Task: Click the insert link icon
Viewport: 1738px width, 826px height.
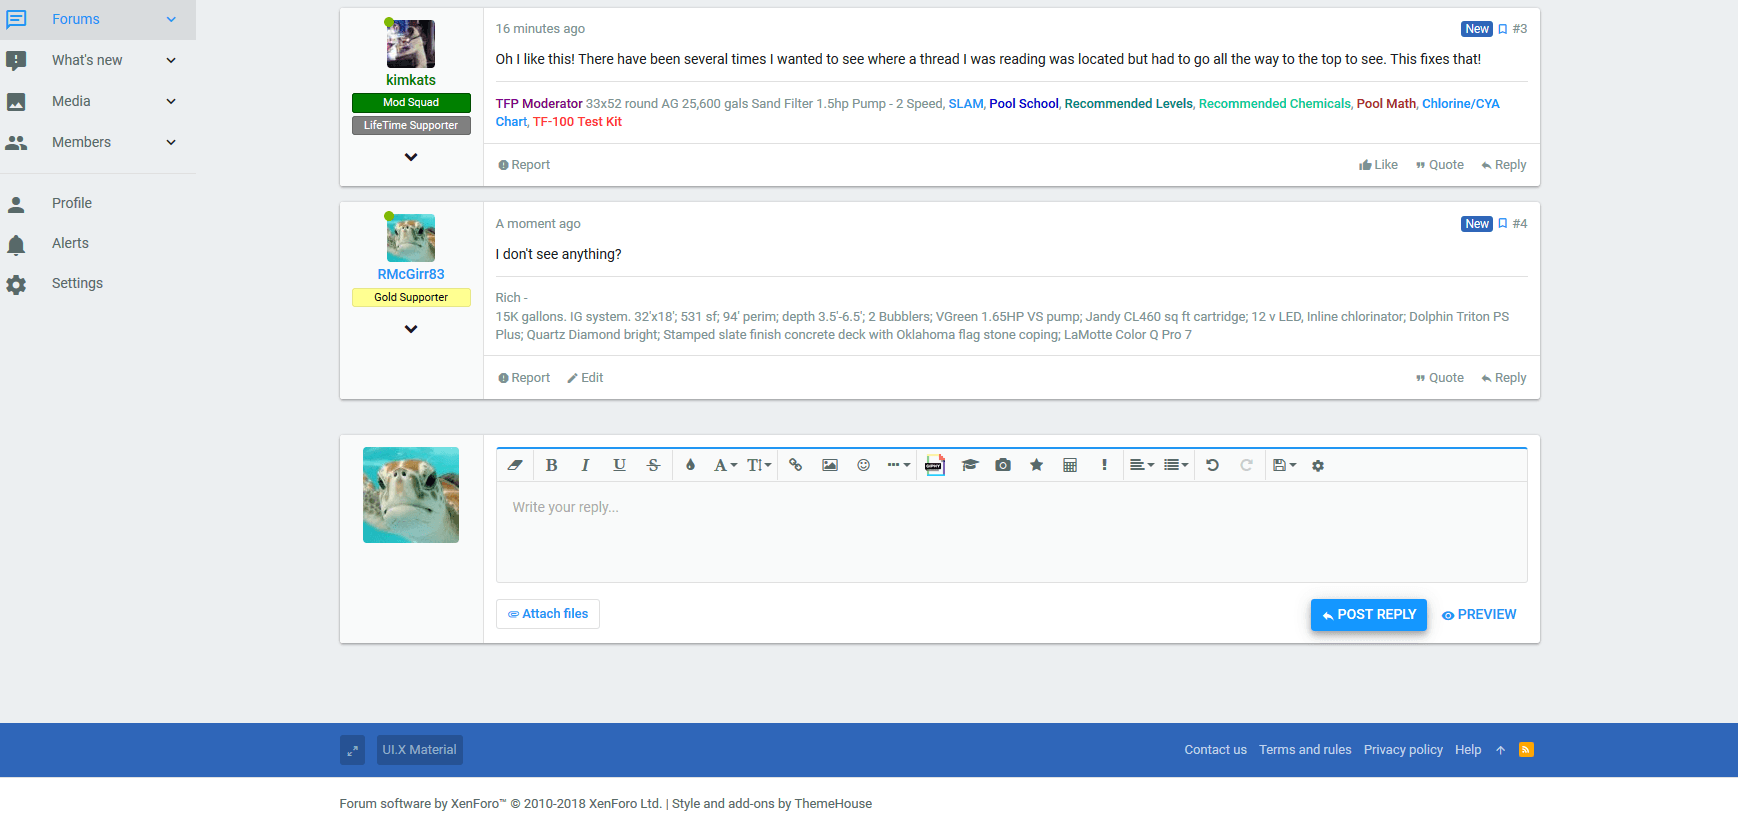Action: (796, 465)
